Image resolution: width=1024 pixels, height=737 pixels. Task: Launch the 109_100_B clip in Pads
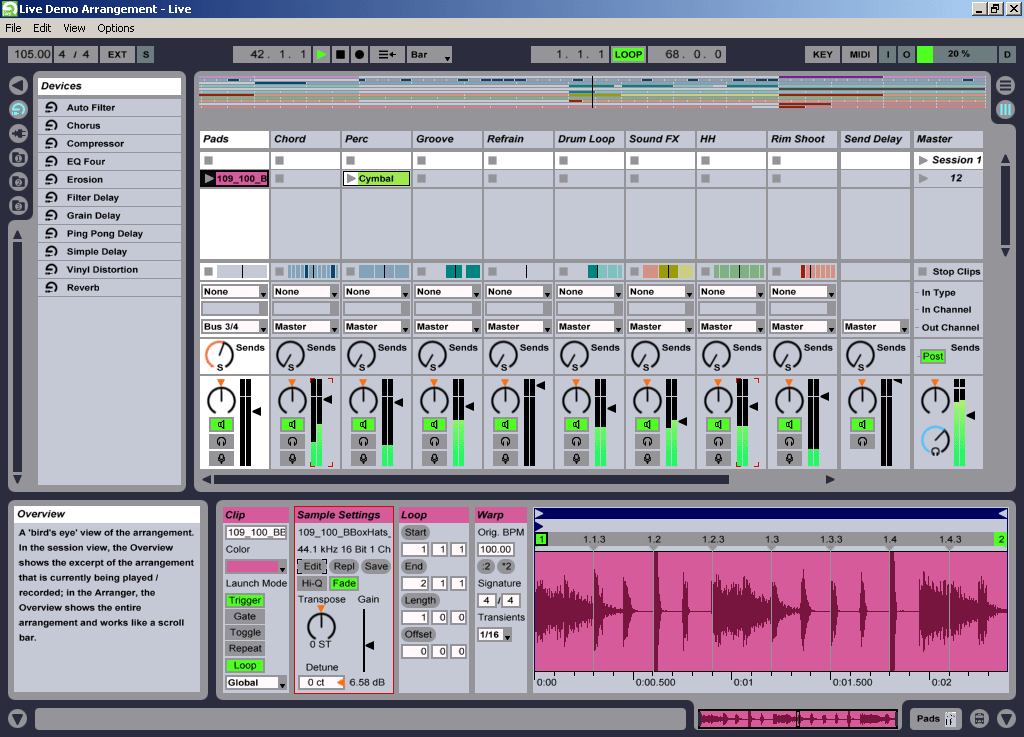[209, 178]
